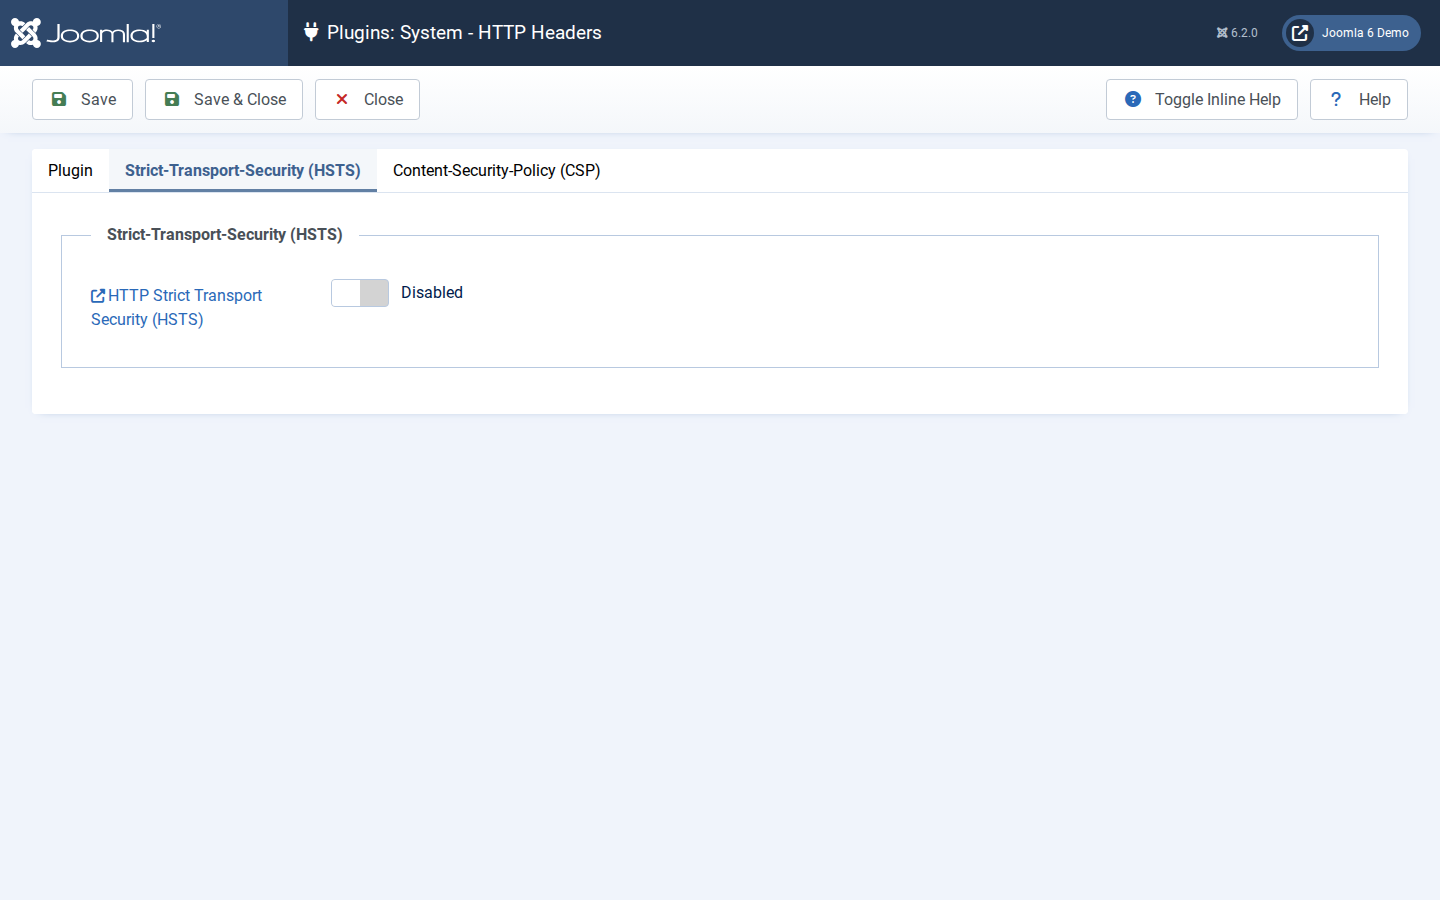Open the HTTP Strict Transport Security link
The height and width of the screenshot is (900, 1440).
(177, 307)
